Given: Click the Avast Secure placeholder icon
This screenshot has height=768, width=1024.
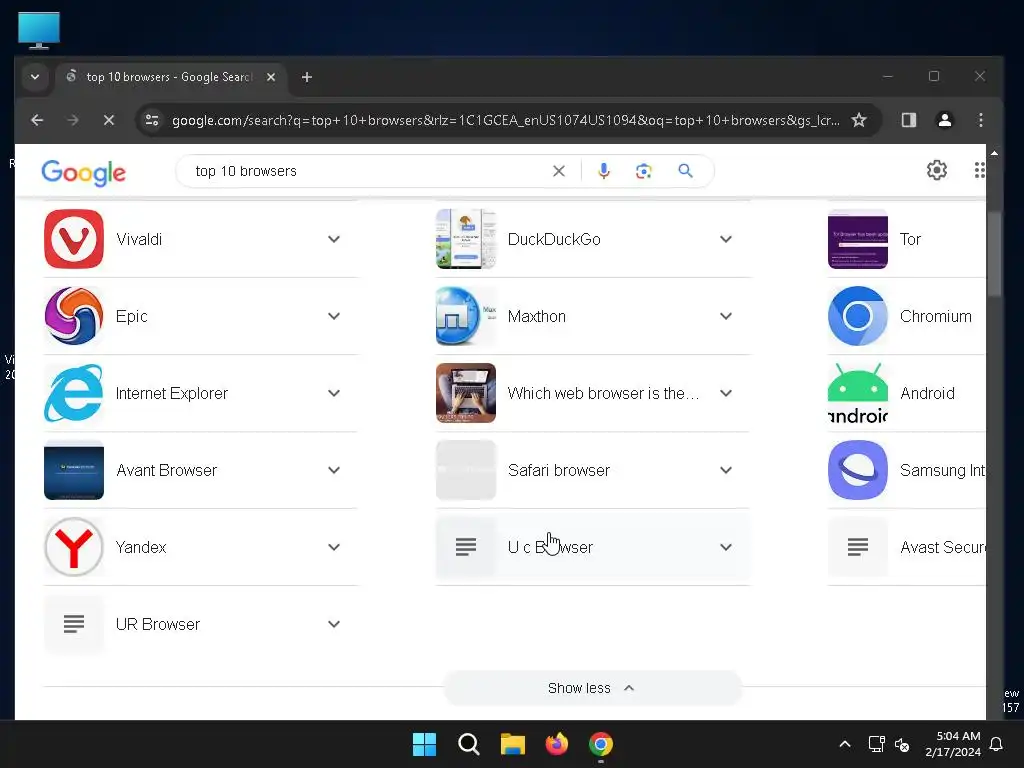Looking at the screenshot, I should coord(857,547).
